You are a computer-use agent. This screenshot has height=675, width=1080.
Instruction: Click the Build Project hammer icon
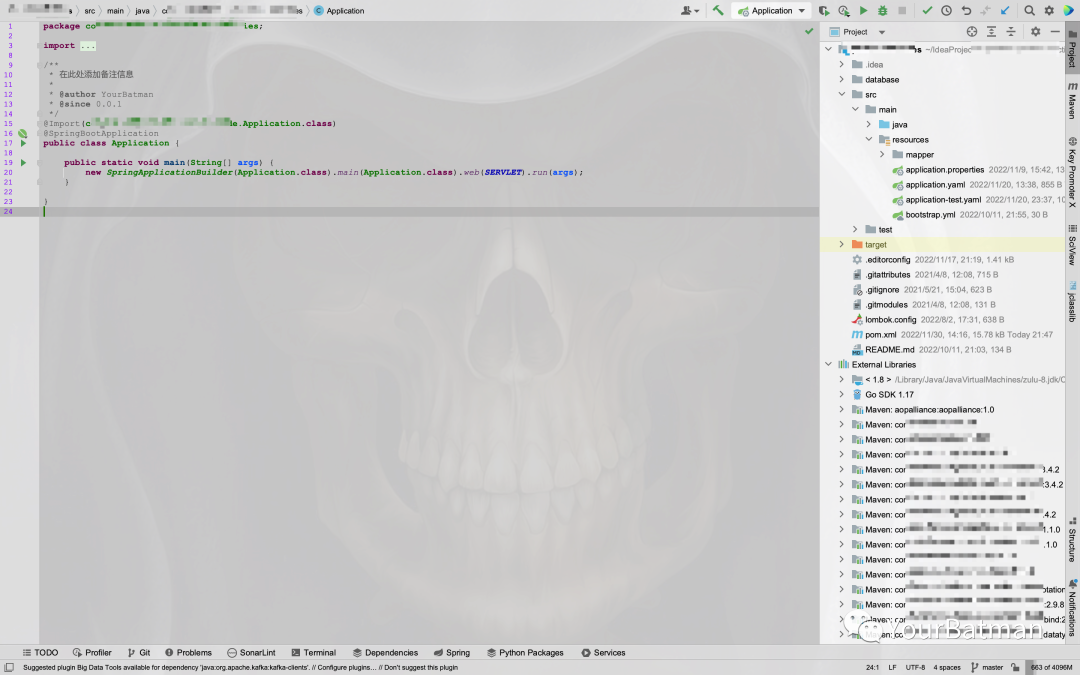(x=720, y=10)
